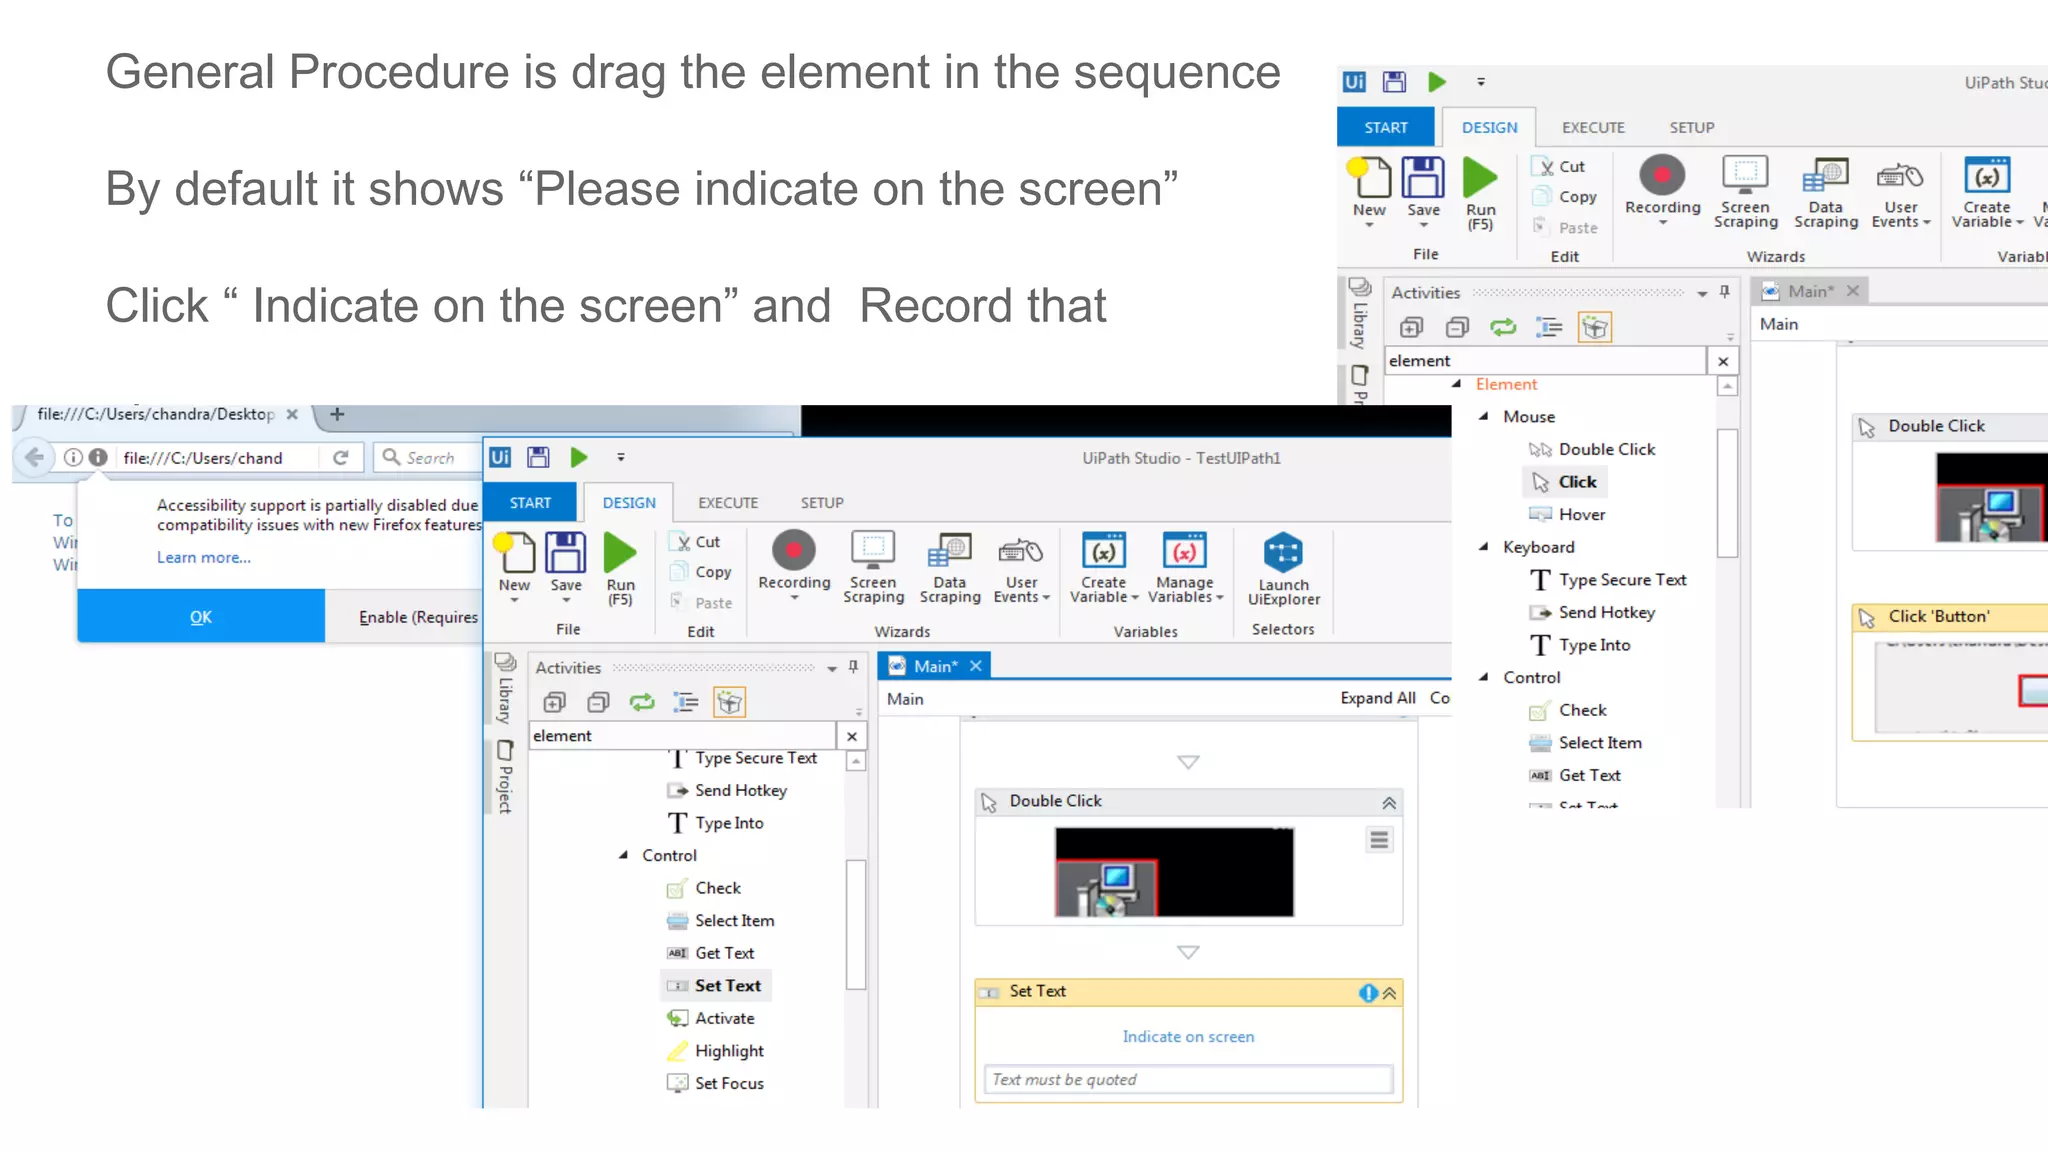This screenshot has width=2048, height=1152.
Task: Click Recording button in TestUIPath1 window
Action: tap(794, 566)
